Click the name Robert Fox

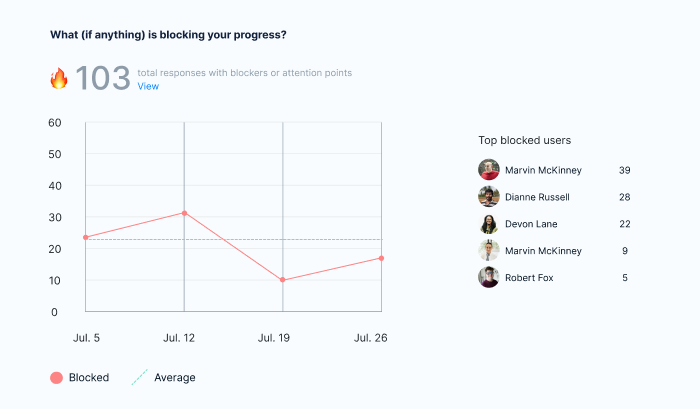[x=533, y=277]
